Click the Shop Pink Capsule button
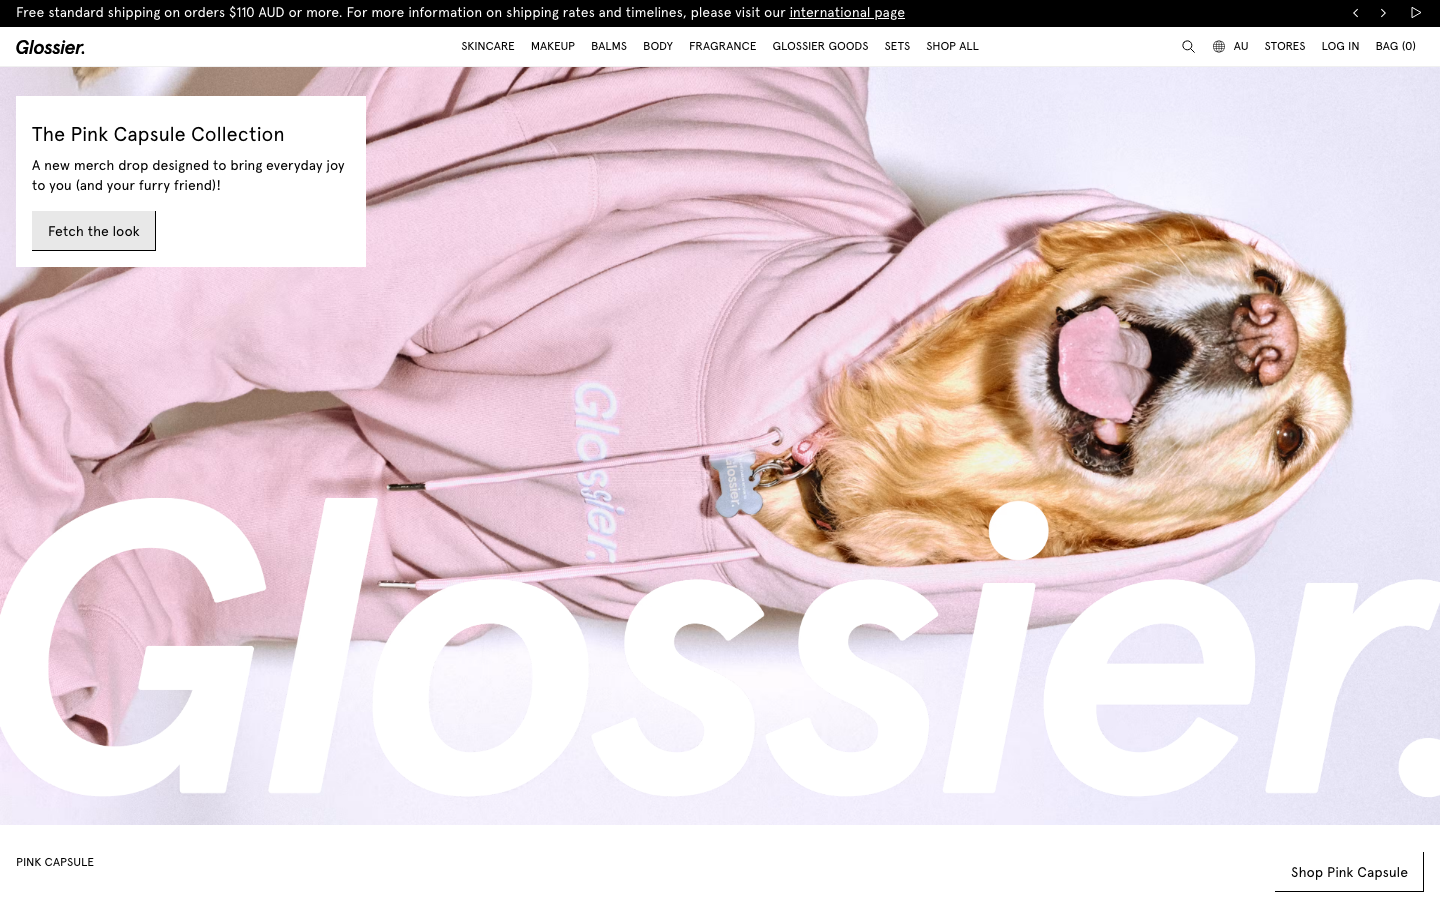The width and height of the screenshot is (1440, 900). 1349,872
